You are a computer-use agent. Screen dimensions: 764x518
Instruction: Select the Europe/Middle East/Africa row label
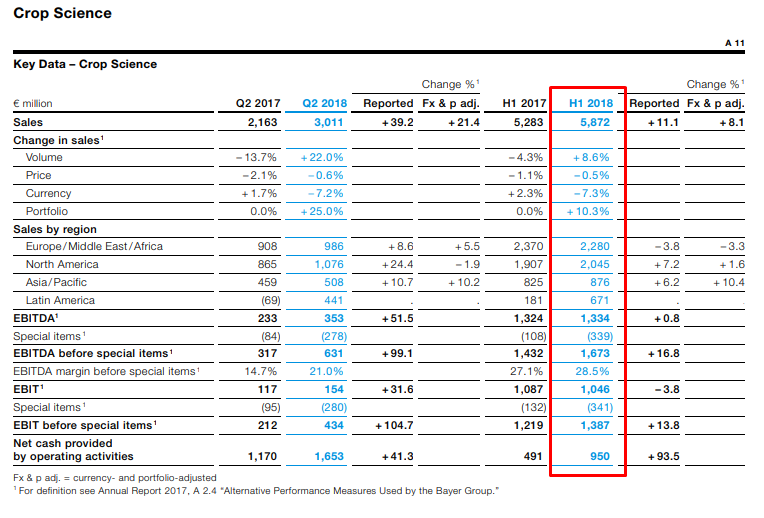[x=94, y=246]
